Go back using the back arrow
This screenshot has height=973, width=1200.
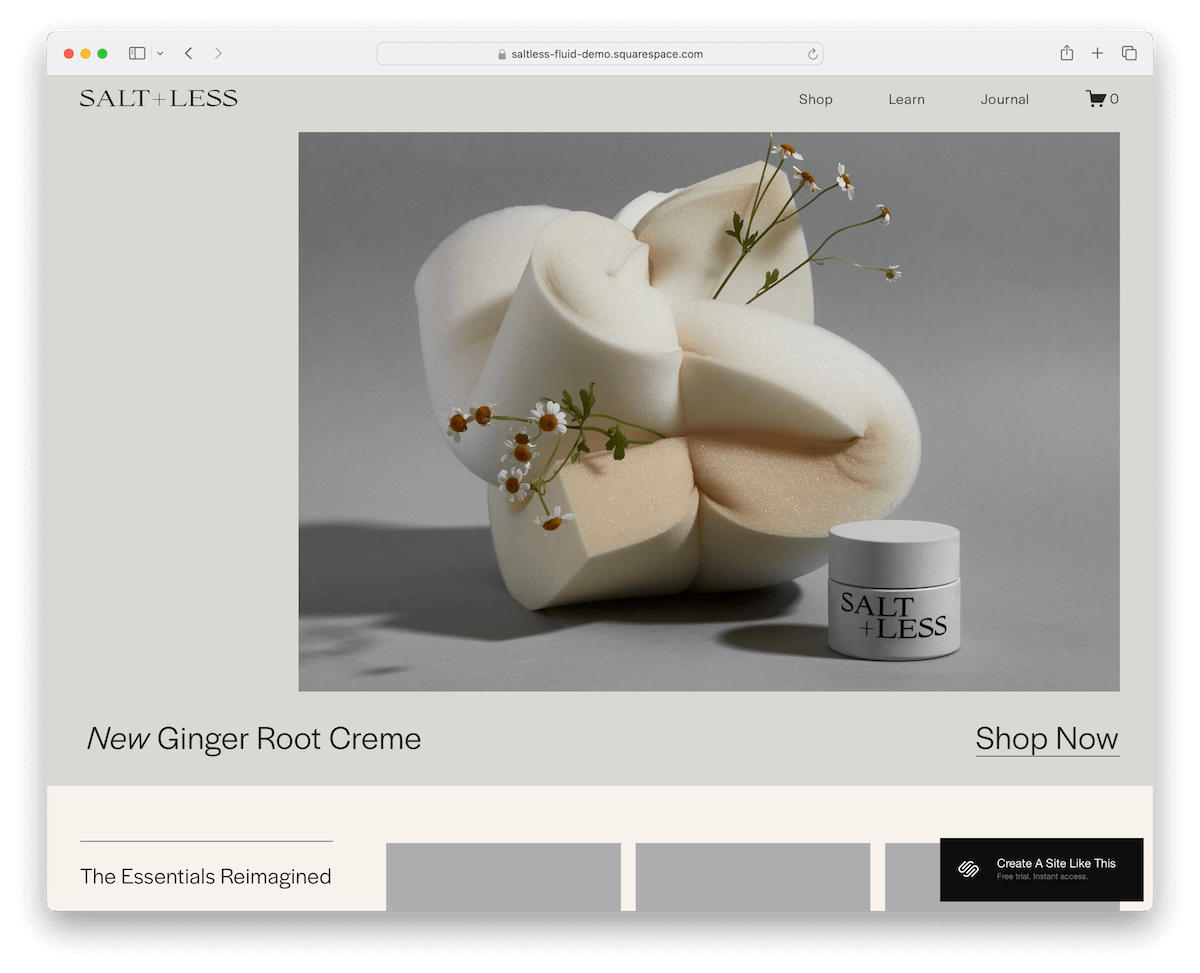pos(188,53)
